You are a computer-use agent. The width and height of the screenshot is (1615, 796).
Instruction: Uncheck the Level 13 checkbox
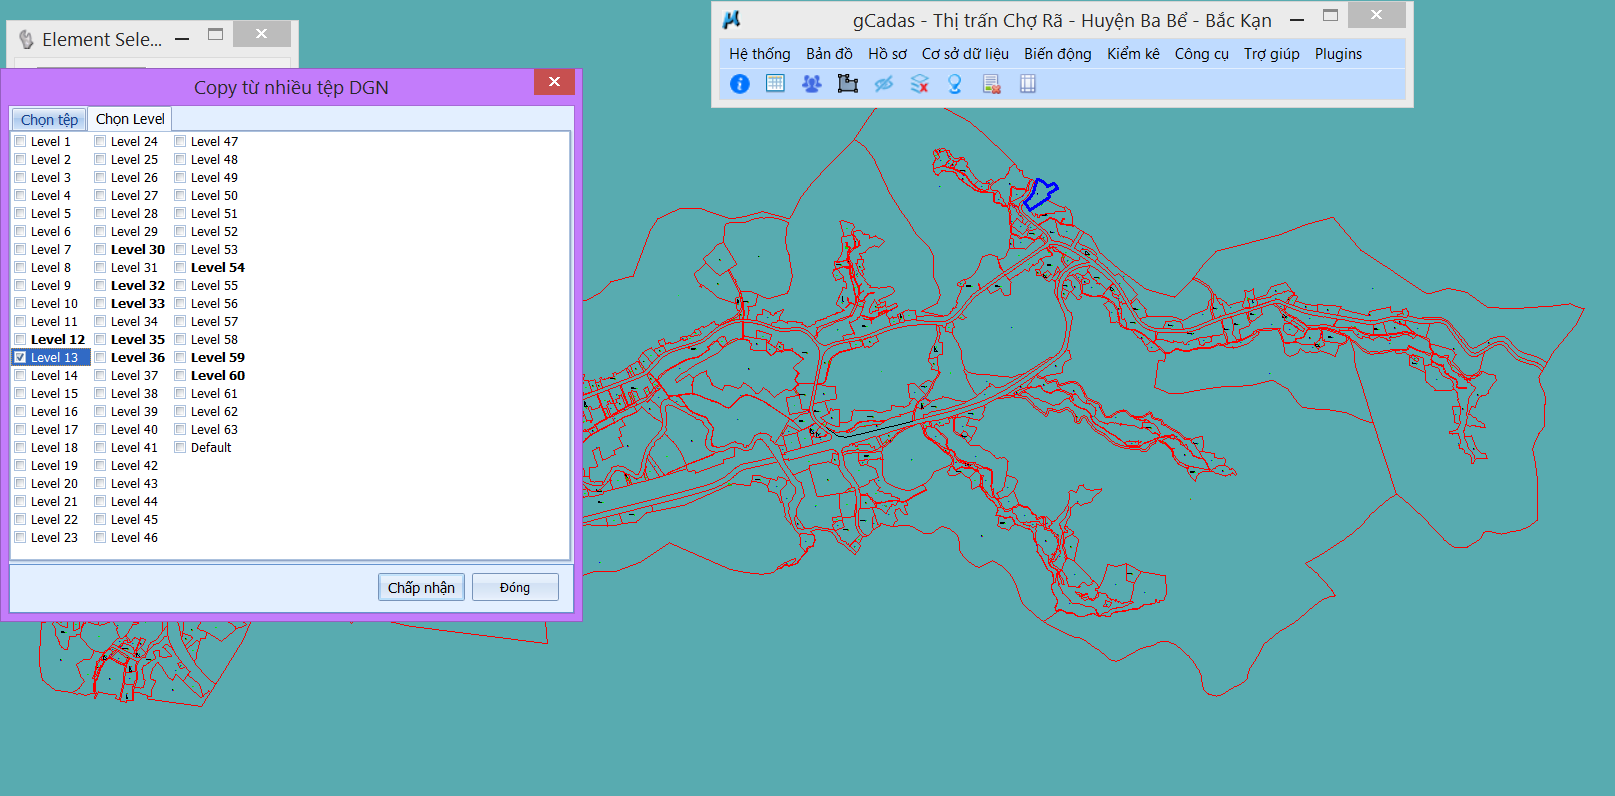(x=20, y=357)
